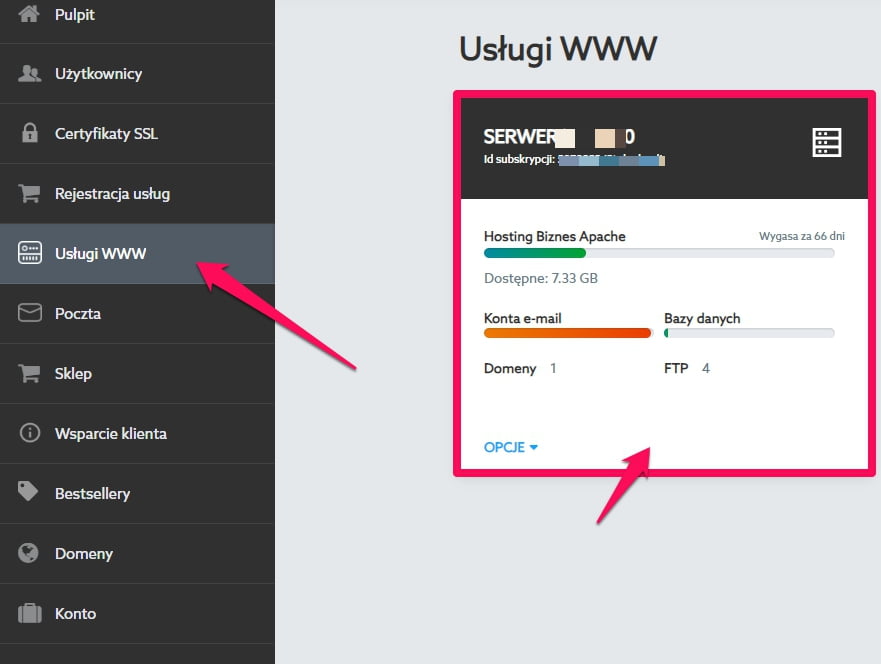Click the Użytkownicy users icon
This screenshot has width=881, height=664.
pos(29,74)
